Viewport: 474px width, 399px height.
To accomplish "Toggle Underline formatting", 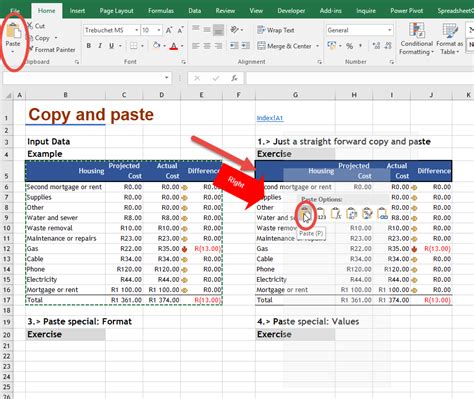I will (111, 46).
